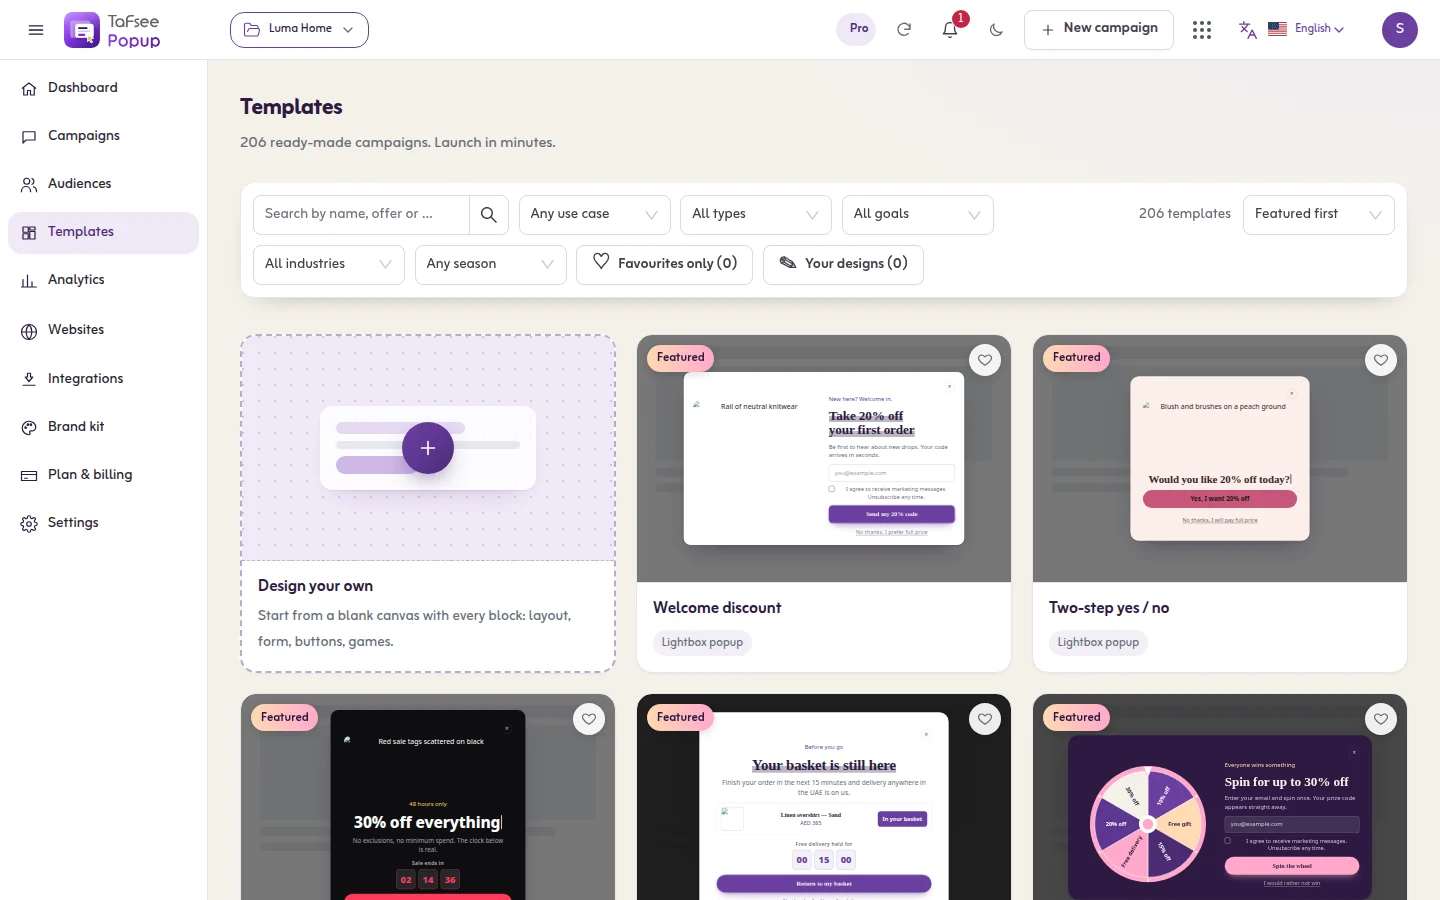Open Integrations in sidebar
Image resolution: width=1440 pixels, height=900 pixels.
click(x=103, y=379)
